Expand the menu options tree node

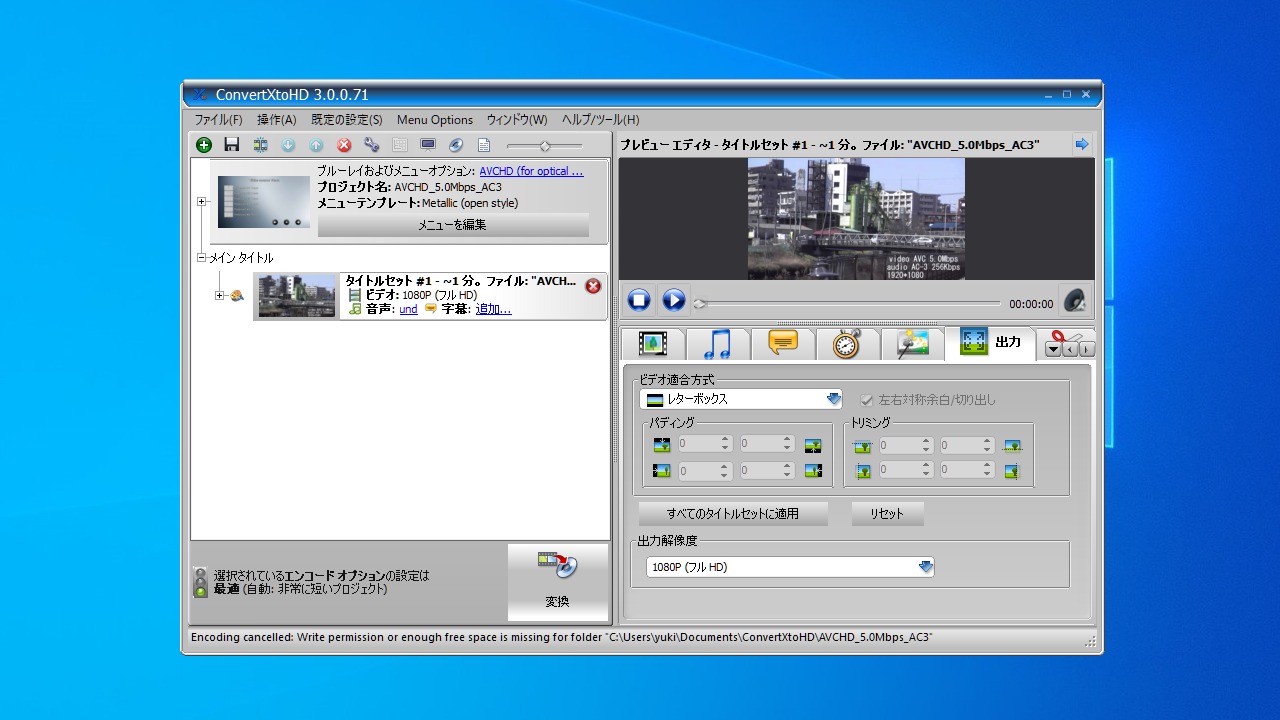click(201, 201)
